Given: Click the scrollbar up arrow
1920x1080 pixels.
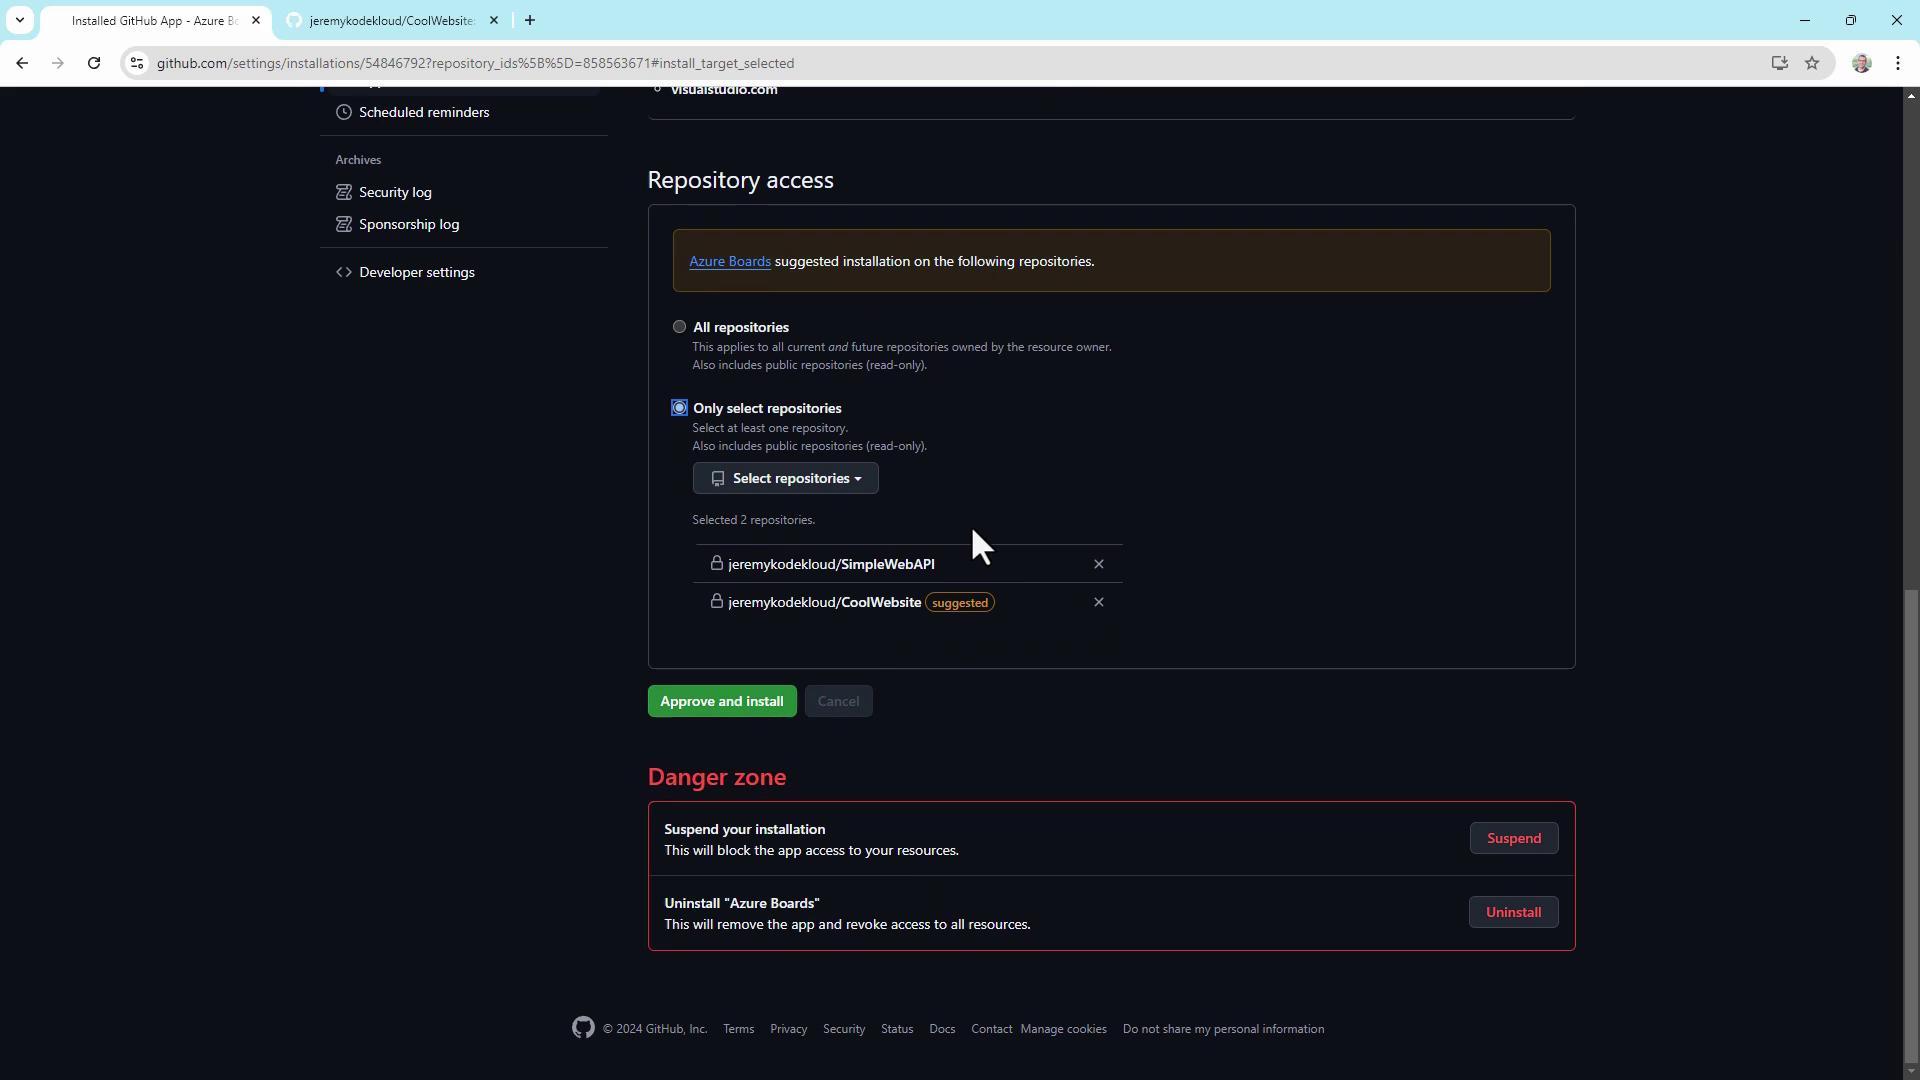Looking at the screenshot, I should pos(1911,95).
